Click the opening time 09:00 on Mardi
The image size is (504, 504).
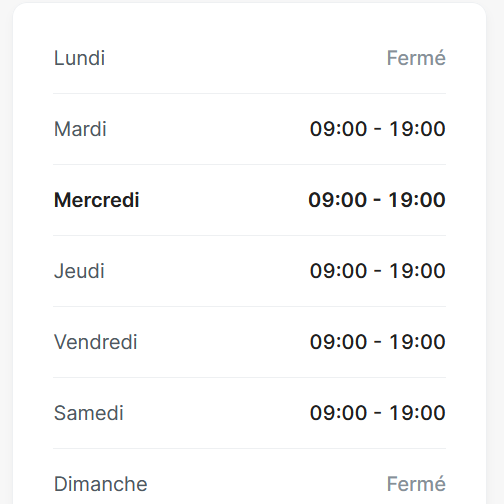338,129
